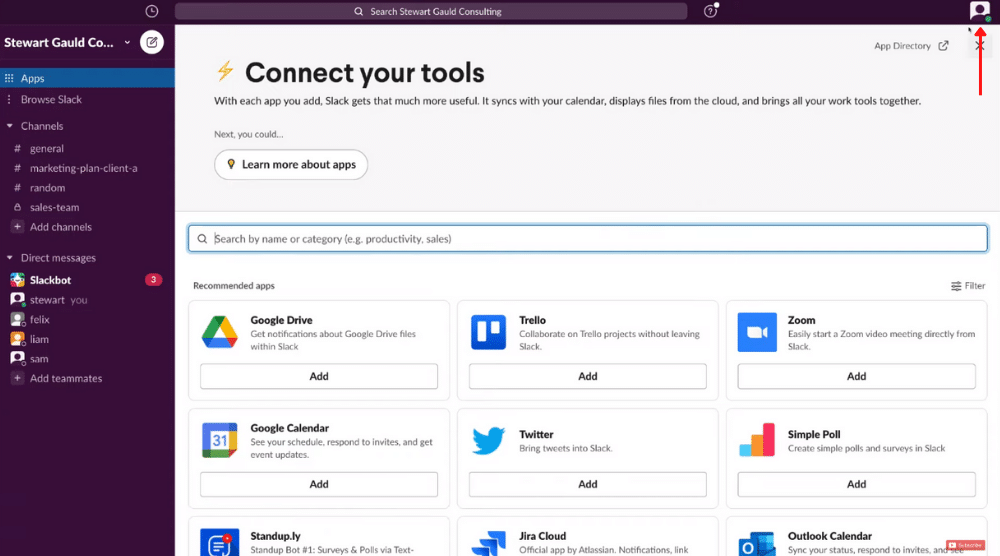Click Add channels text
Image resolution: width=1000 pixels, height=556 pixels.
pos(61,227)
